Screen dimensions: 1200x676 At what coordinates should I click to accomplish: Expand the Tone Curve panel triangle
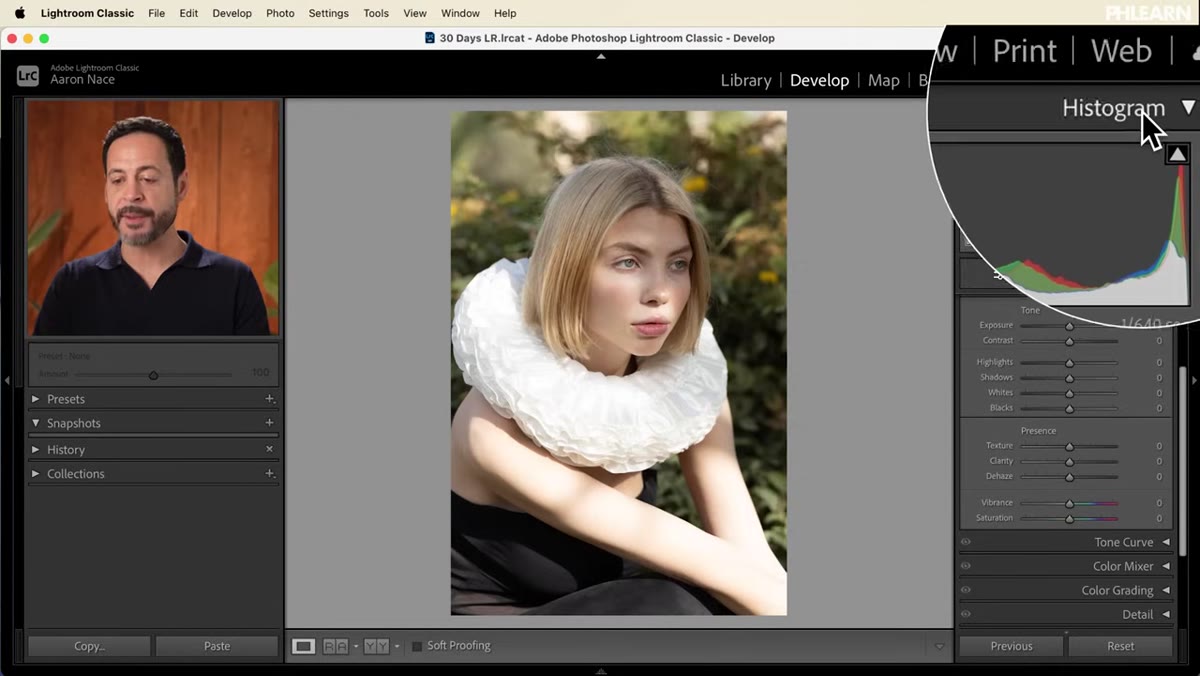coord(1166,542)
